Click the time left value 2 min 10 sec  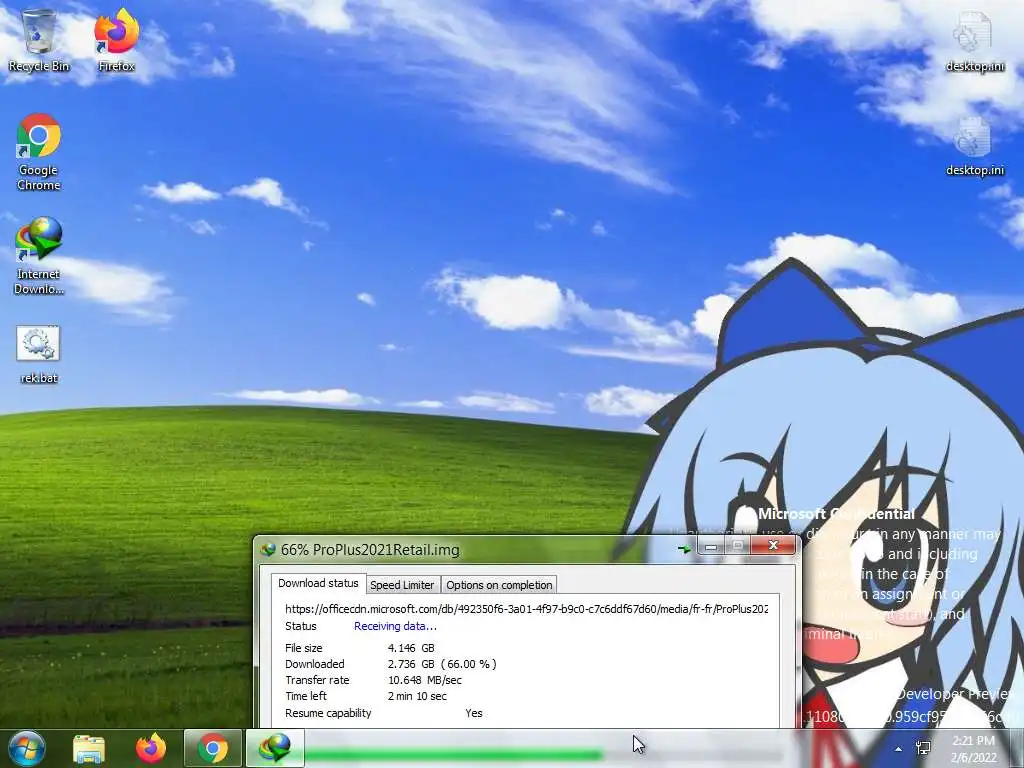(x=417, y=696)
